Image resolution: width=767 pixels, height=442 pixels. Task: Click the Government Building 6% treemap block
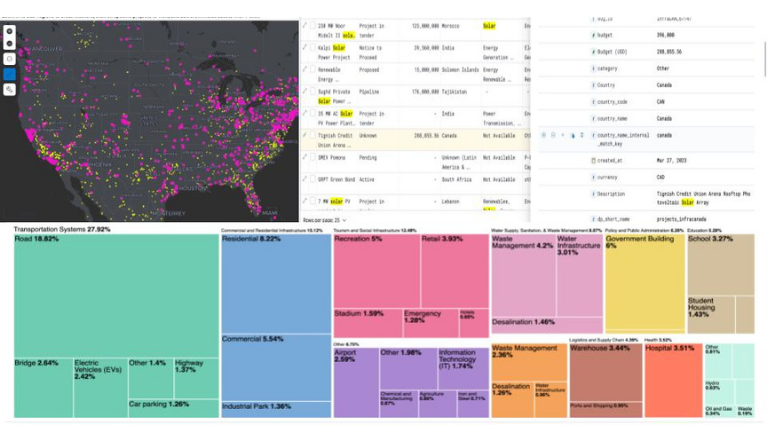click(645, 283)
